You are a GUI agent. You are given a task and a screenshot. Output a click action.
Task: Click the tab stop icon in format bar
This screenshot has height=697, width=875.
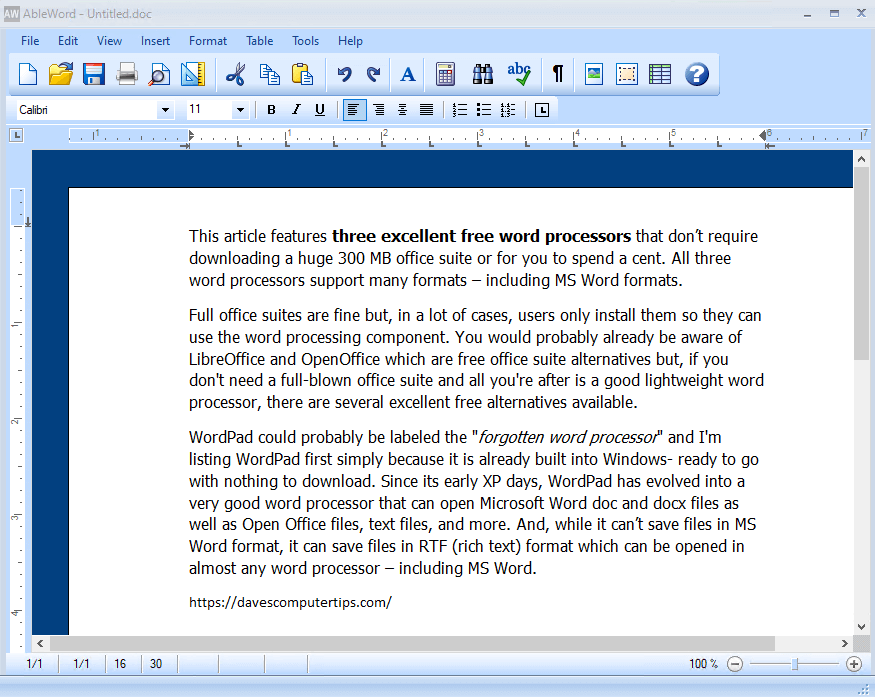(x=542, y=110)
